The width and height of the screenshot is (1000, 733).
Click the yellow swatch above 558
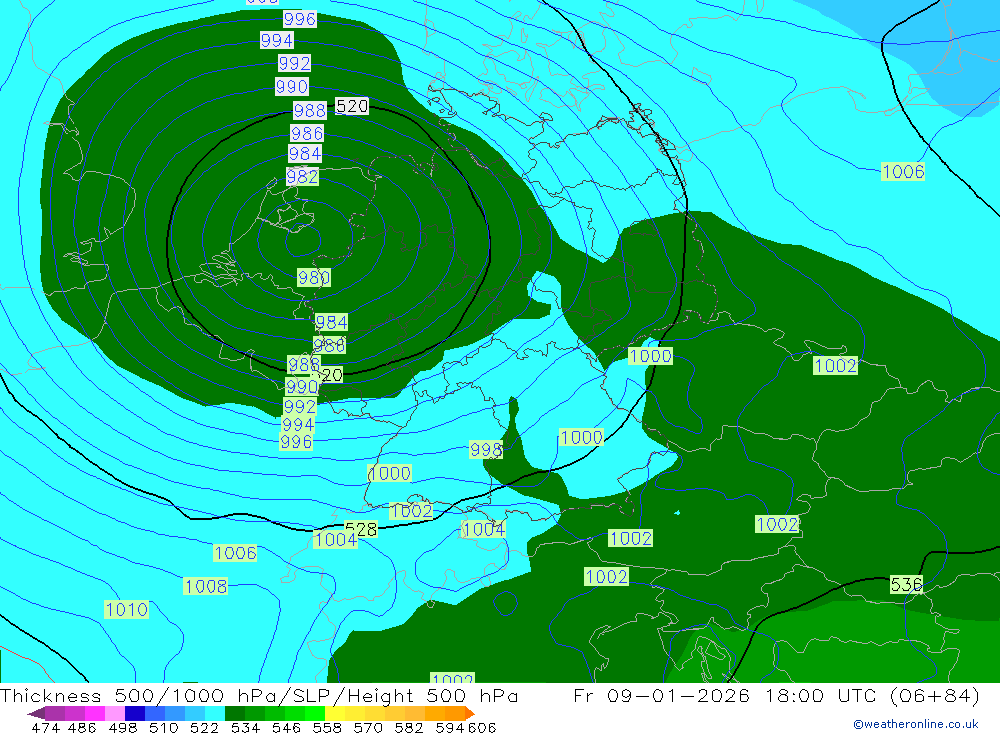[x=335, y=713]
